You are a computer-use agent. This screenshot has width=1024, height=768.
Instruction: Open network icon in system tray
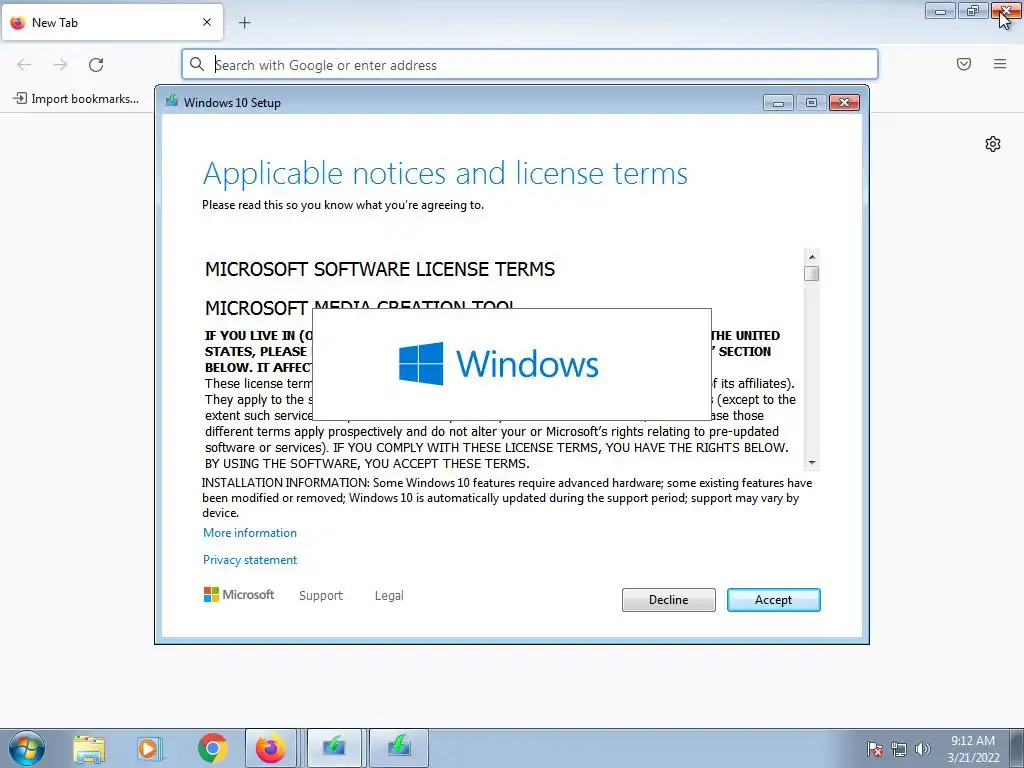tap(899, 749)
